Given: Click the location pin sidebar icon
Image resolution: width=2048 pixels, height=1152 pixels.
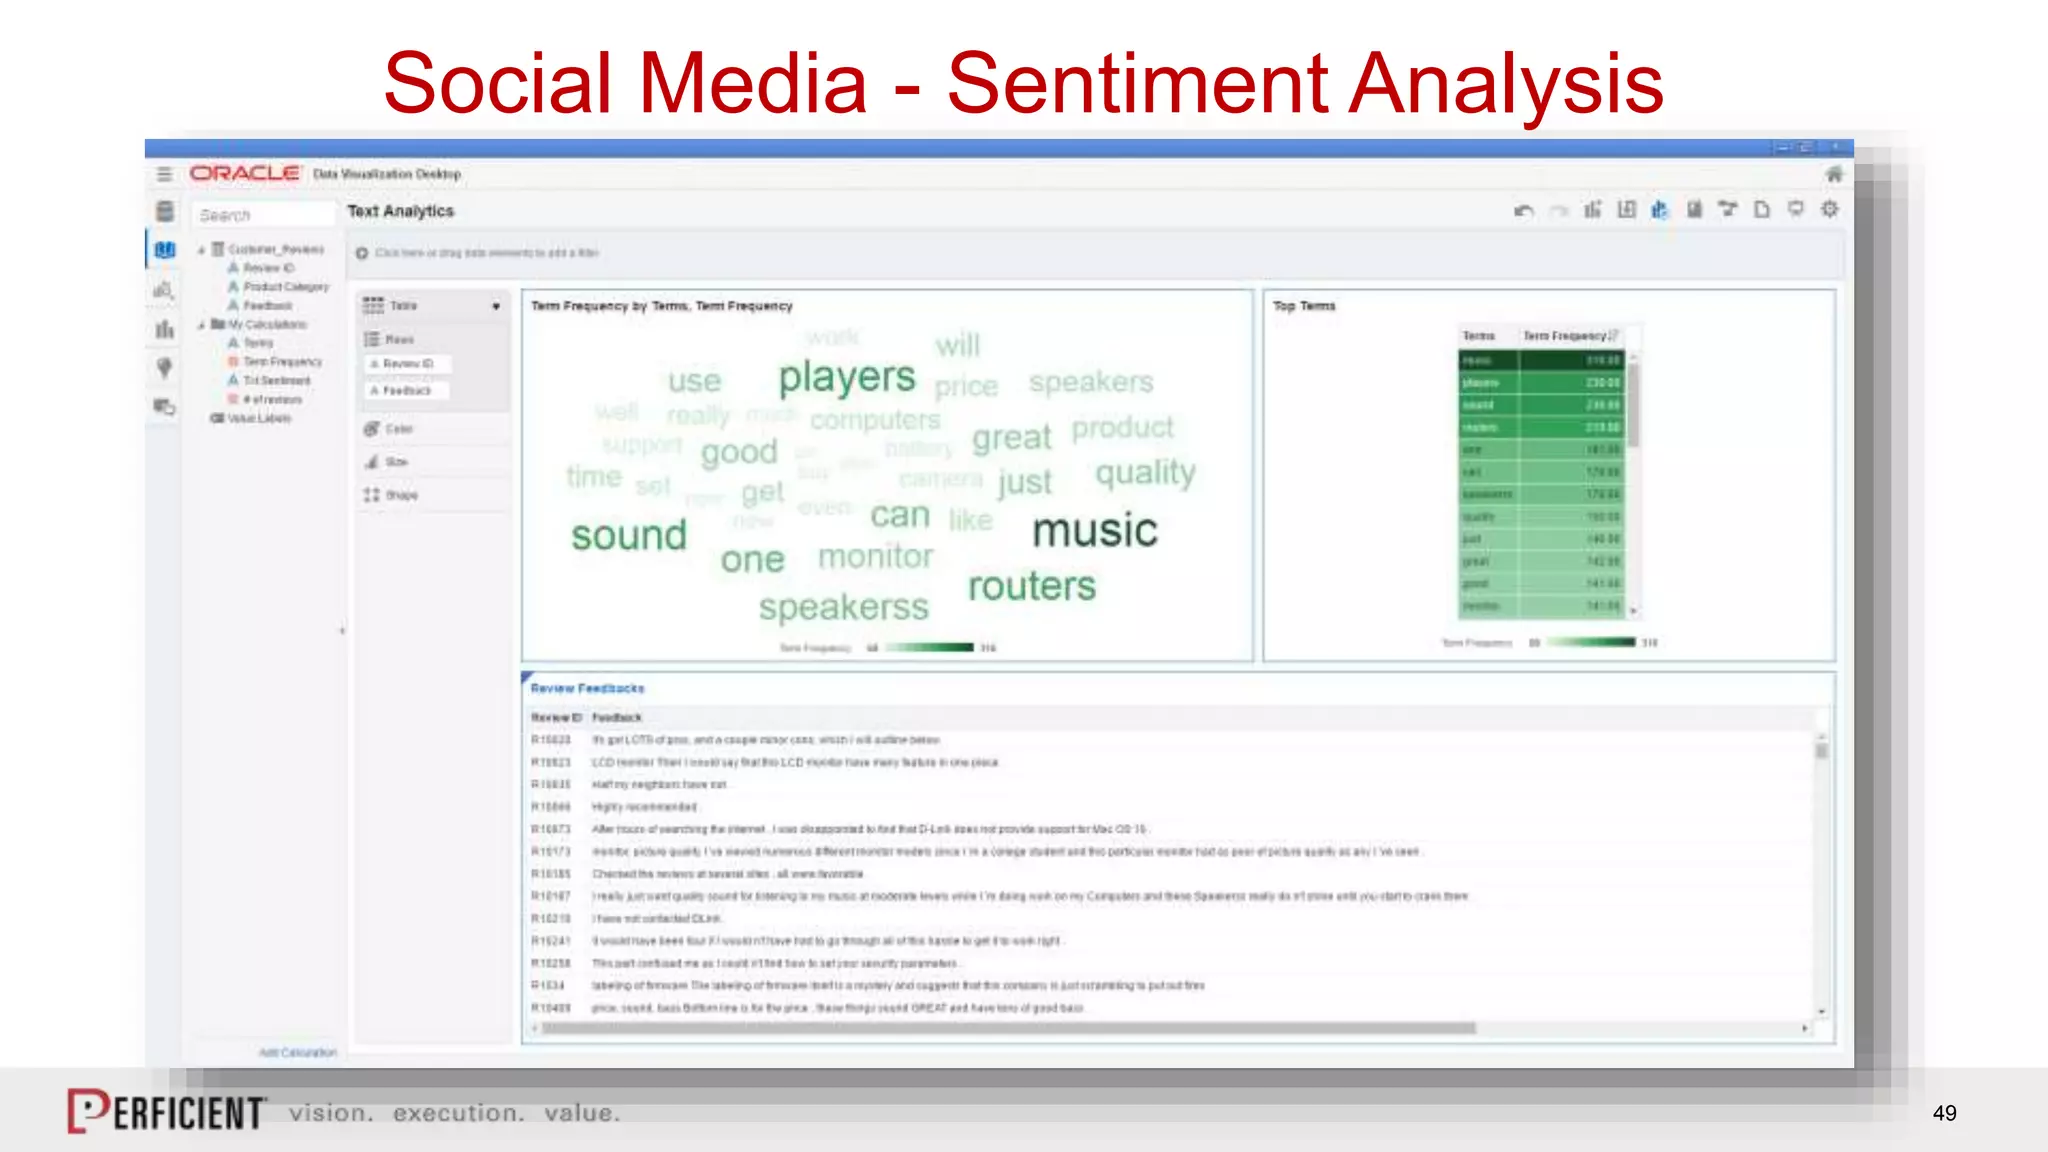Looking at the screenshot, I should pos(165,368).
